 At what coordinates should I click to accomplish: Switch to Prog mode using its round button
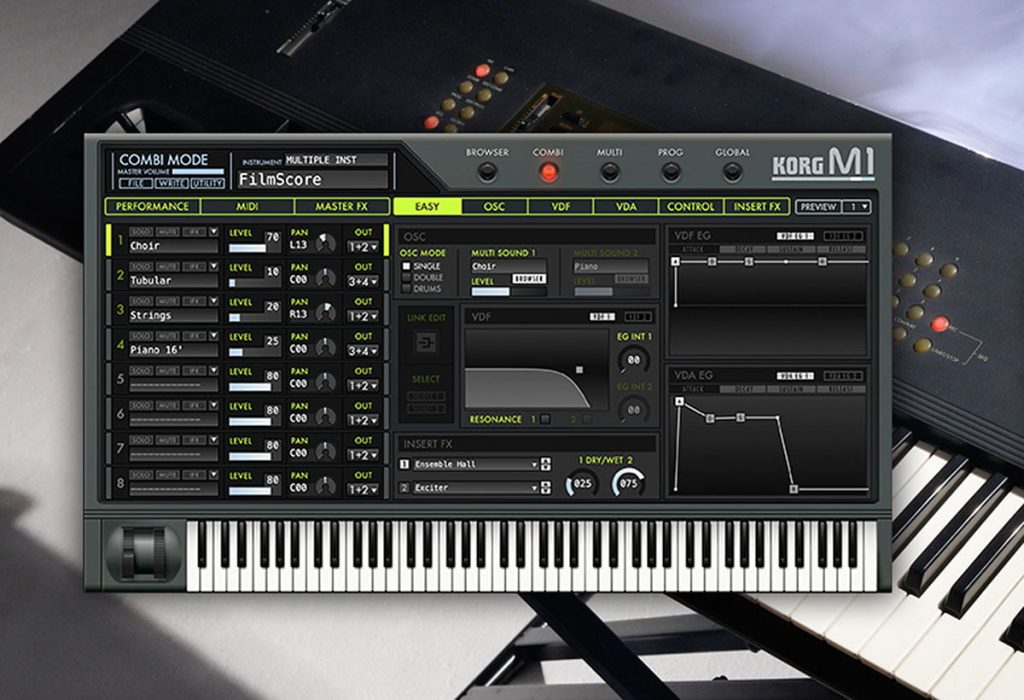point(671,172)
